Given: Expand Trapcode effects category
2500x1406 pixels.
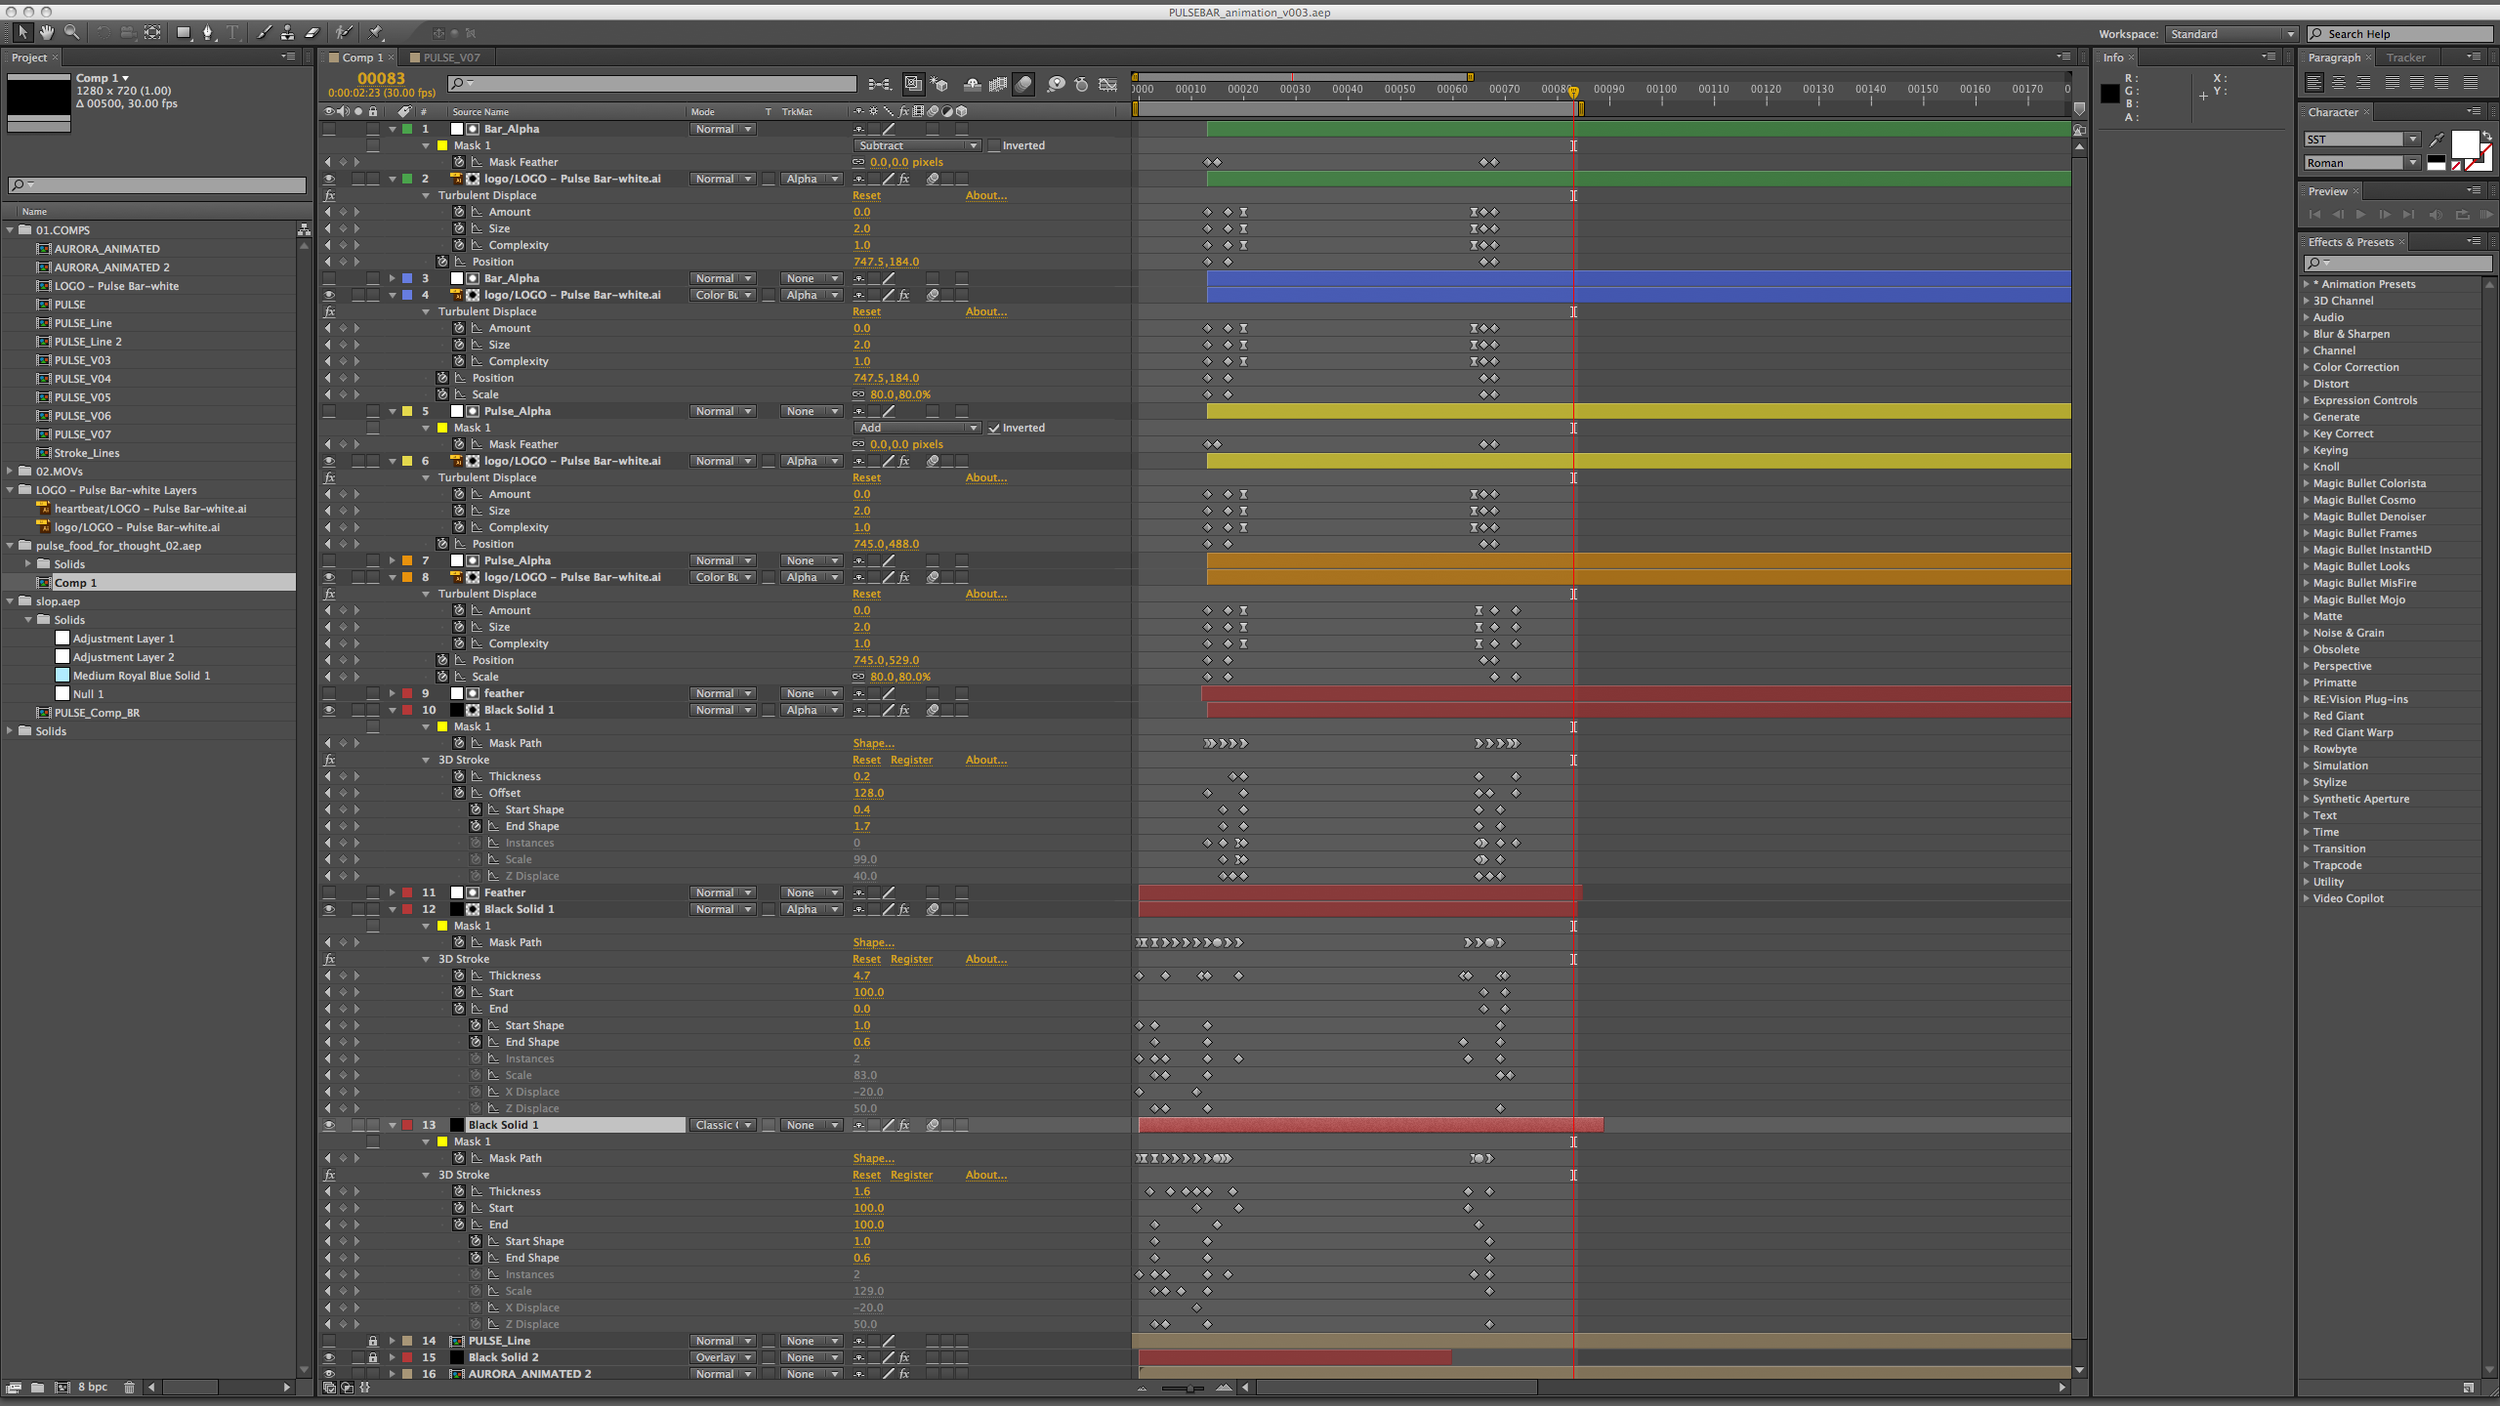Looking at the screenshot, I should pos(2306,865).
